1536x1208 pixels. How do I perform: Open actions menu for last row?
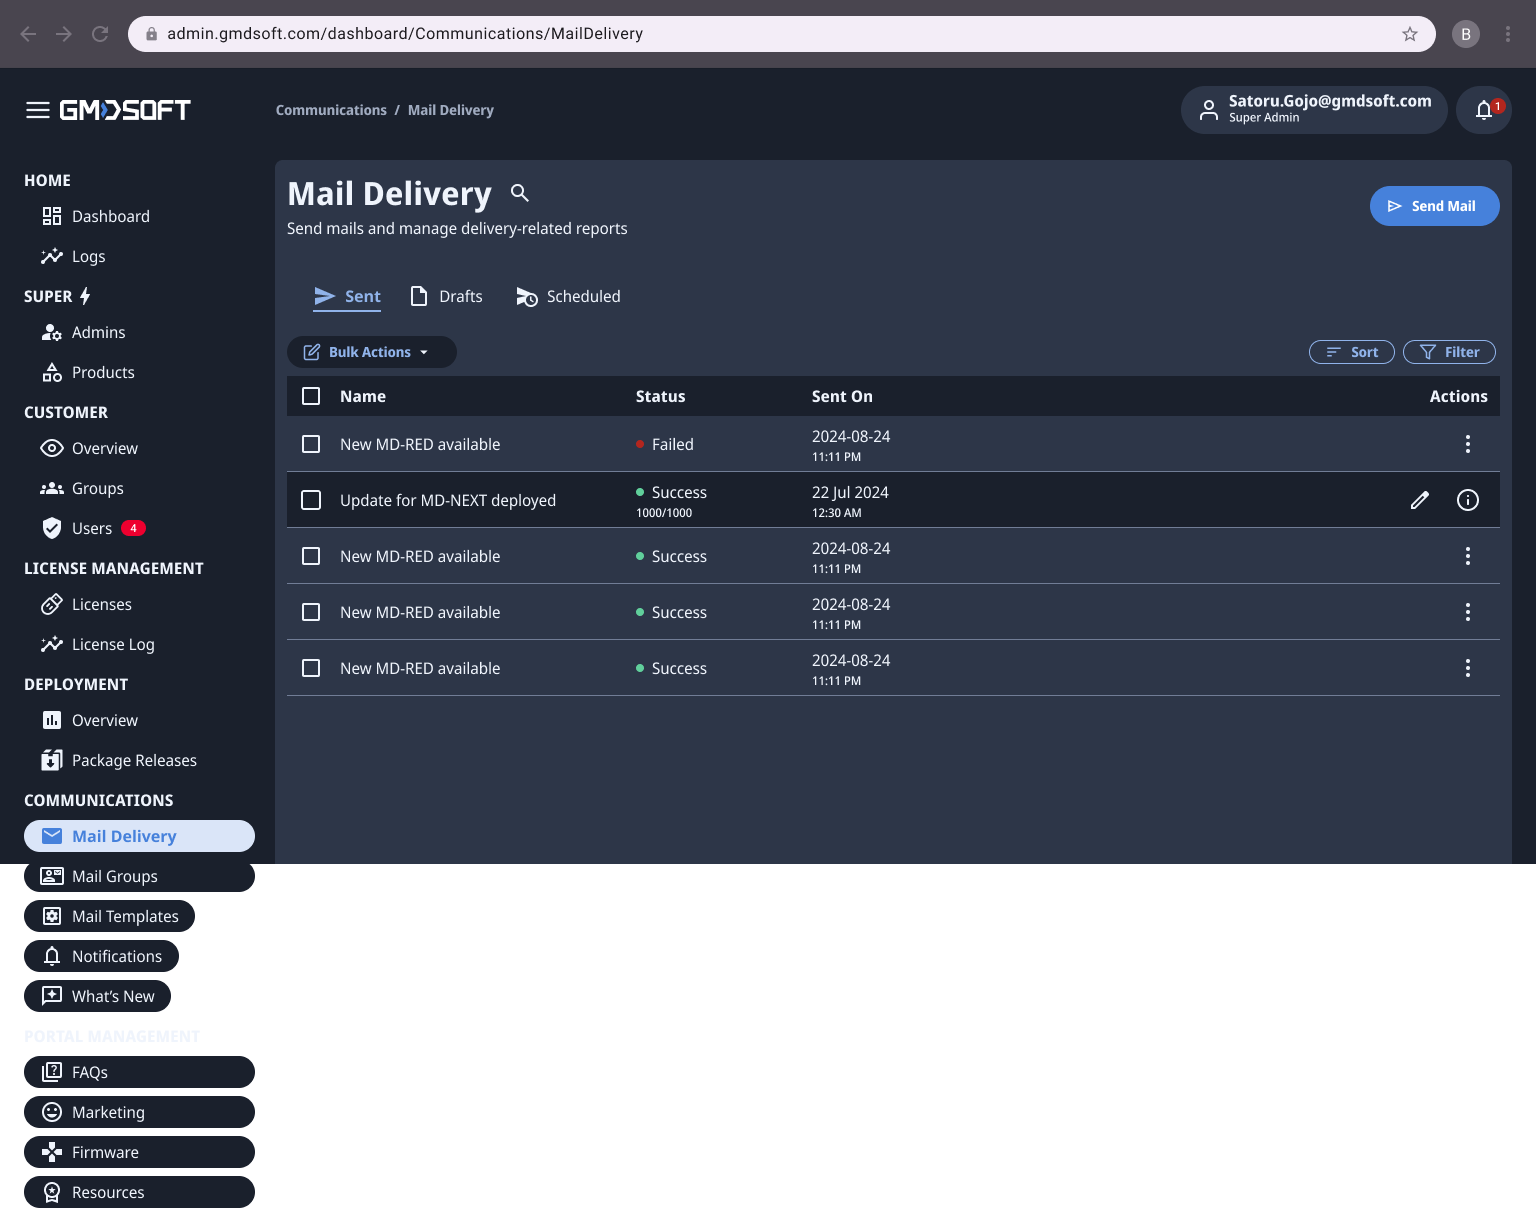[x=1468, y=668]
